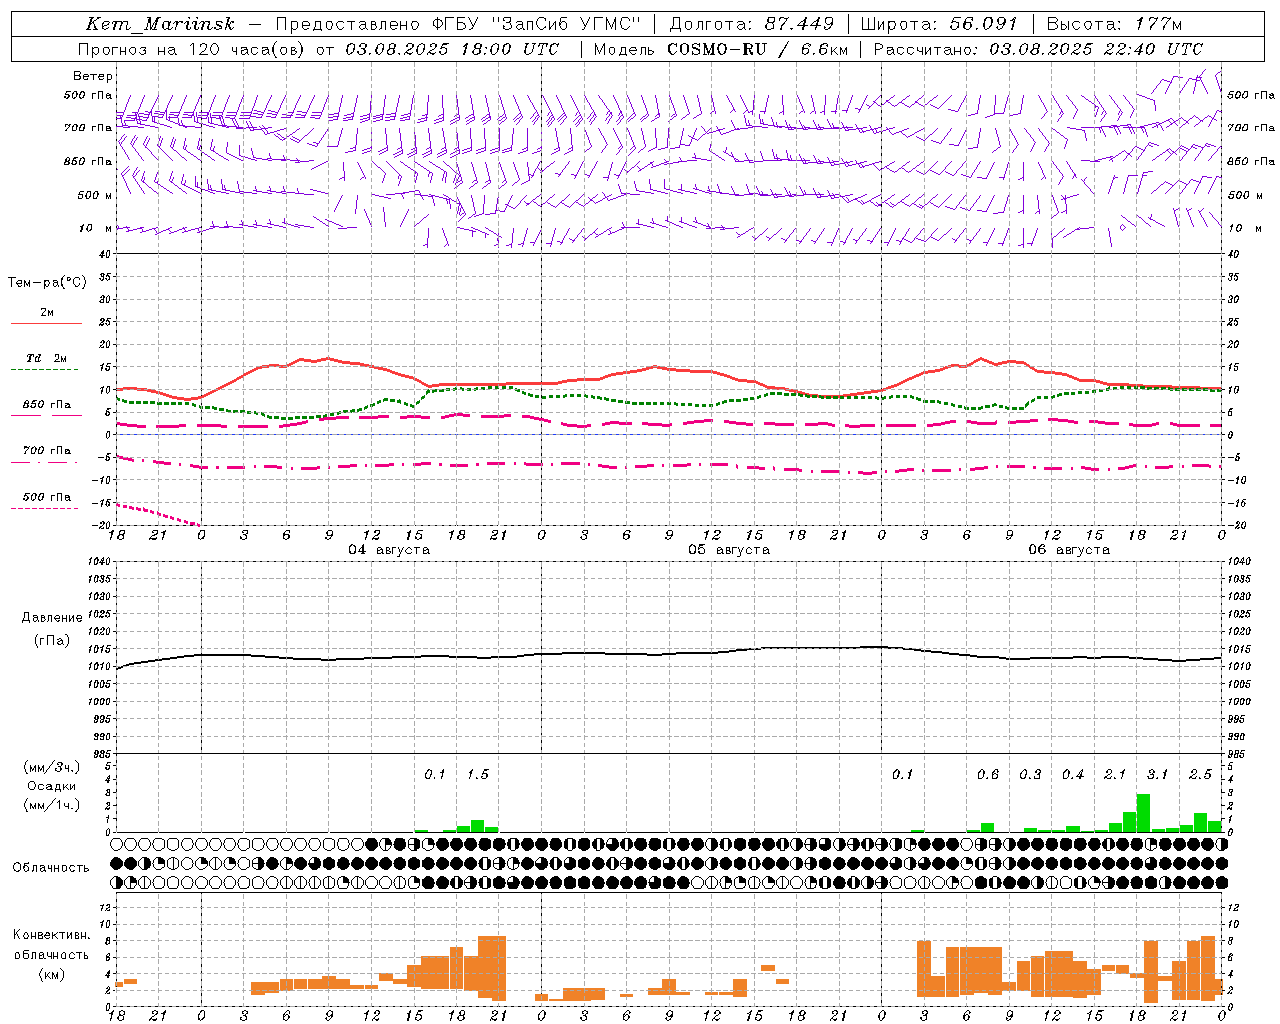Click the "04 августа" date label
This screenshot has width=1280, height=1024.
point(389,550)
